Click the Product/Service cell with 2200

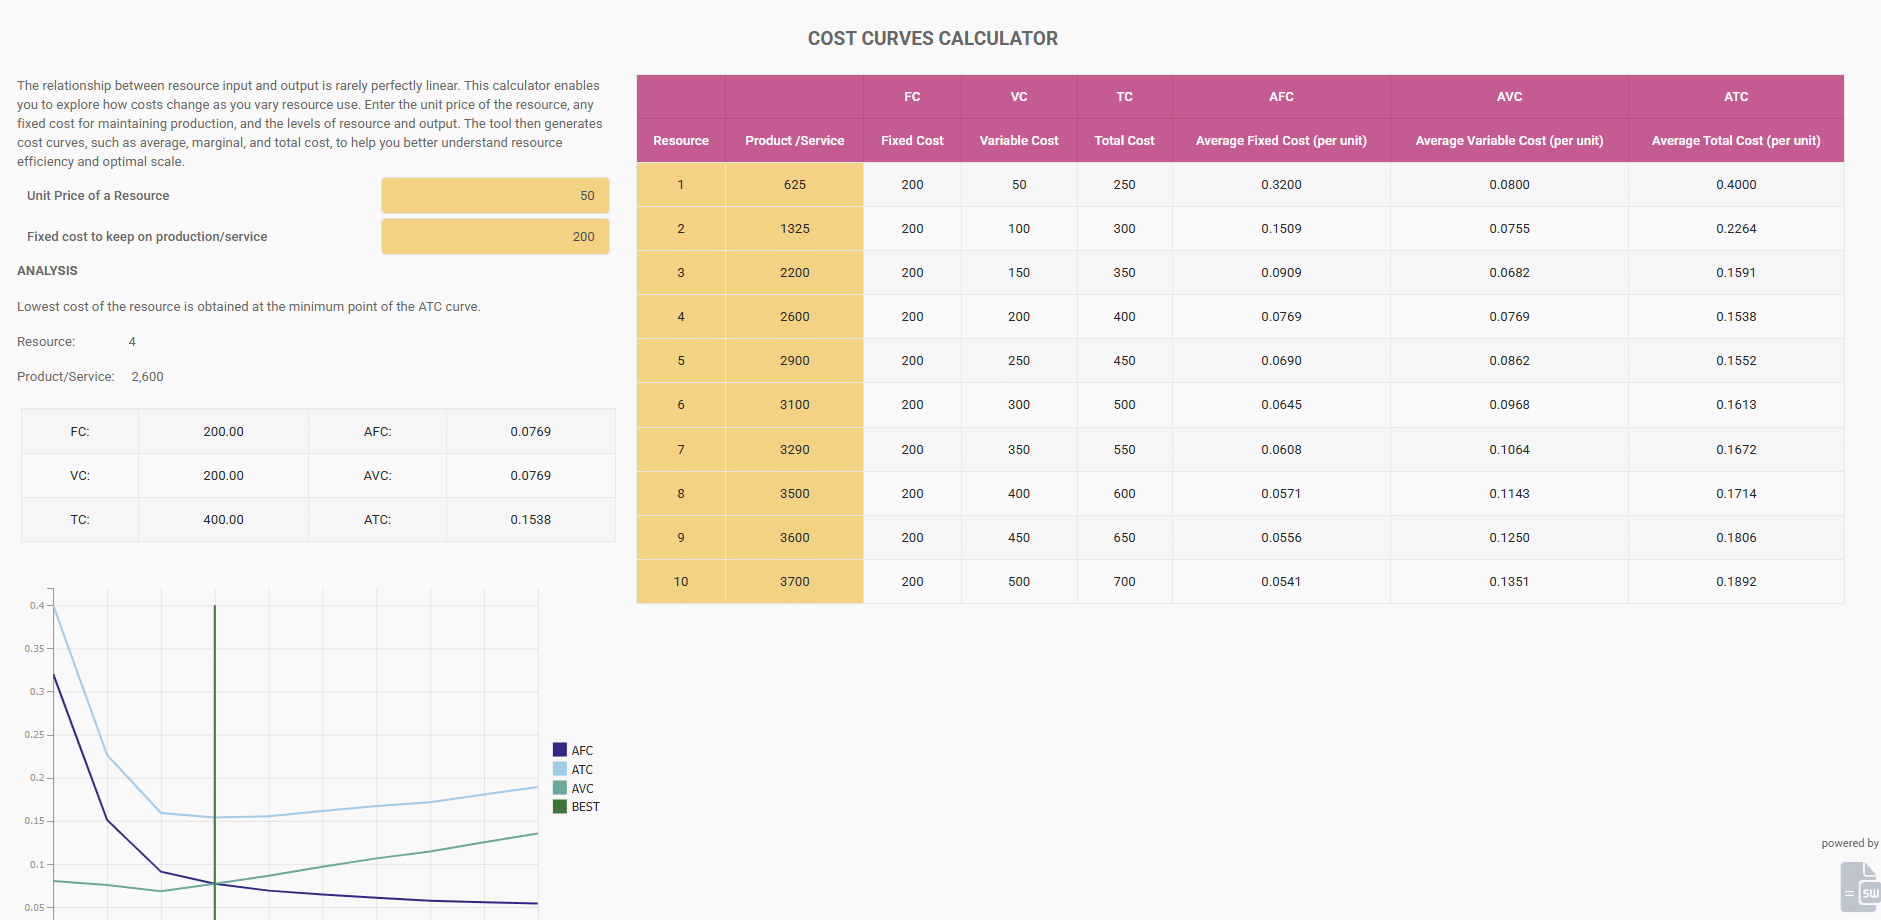coord(795,273)
